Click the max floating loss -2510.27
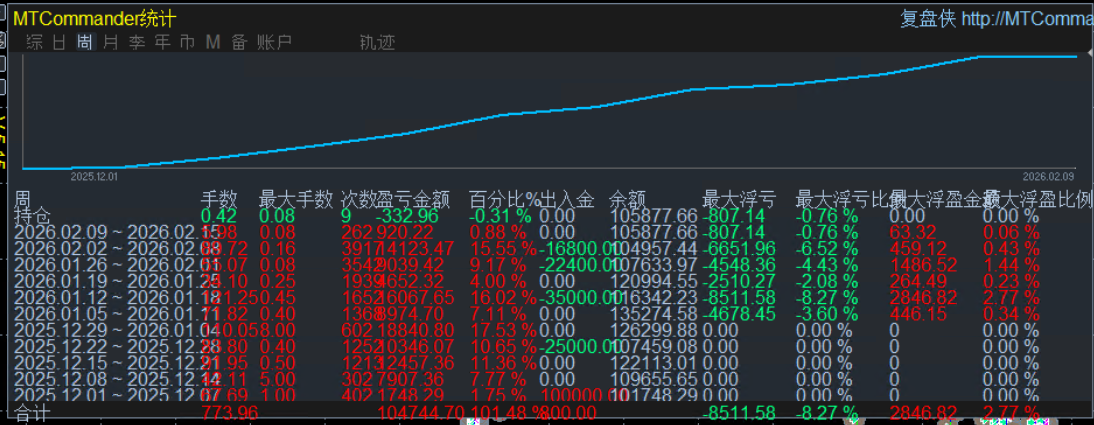 pyautogui.click(x=738, y=281)
